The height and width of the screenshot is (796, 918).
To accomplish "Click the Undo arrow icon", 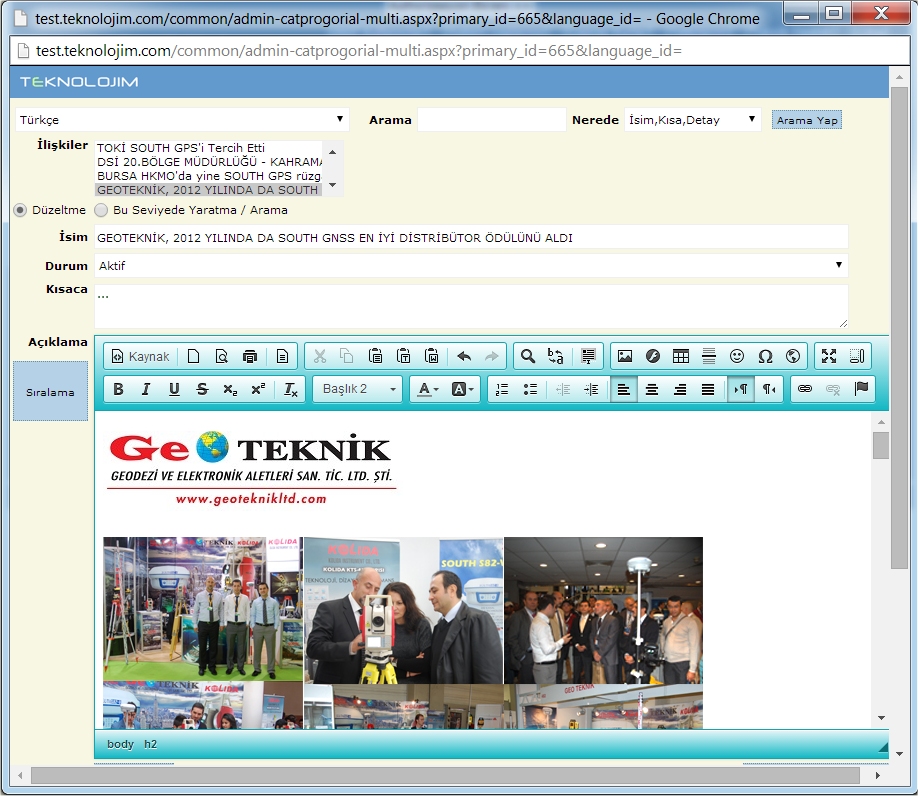I will 464,356.
